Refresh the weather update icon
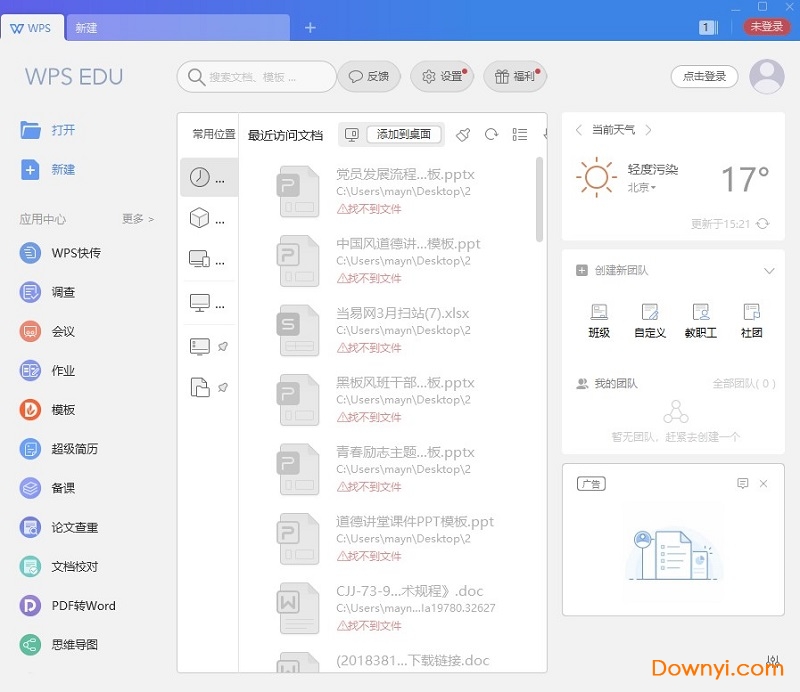The height and width of the screenshot is (692, 800). pyautogui.click(x=764, y=224)
